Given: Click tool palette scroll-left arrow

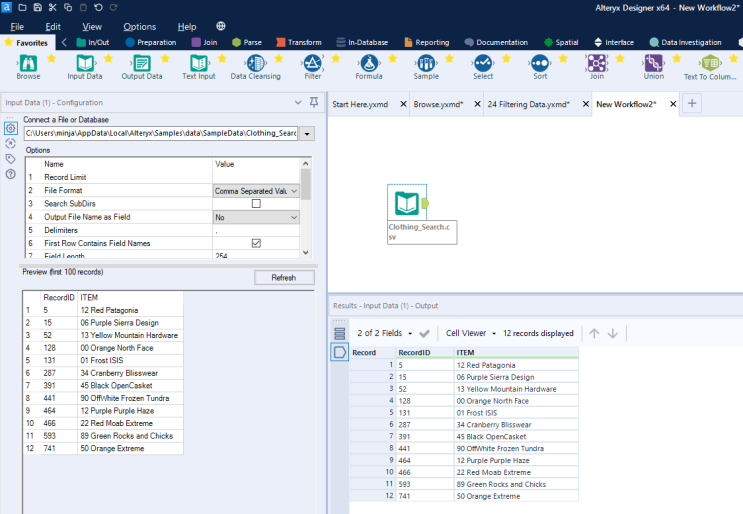Looking at the screenshot, I should 64,42.
